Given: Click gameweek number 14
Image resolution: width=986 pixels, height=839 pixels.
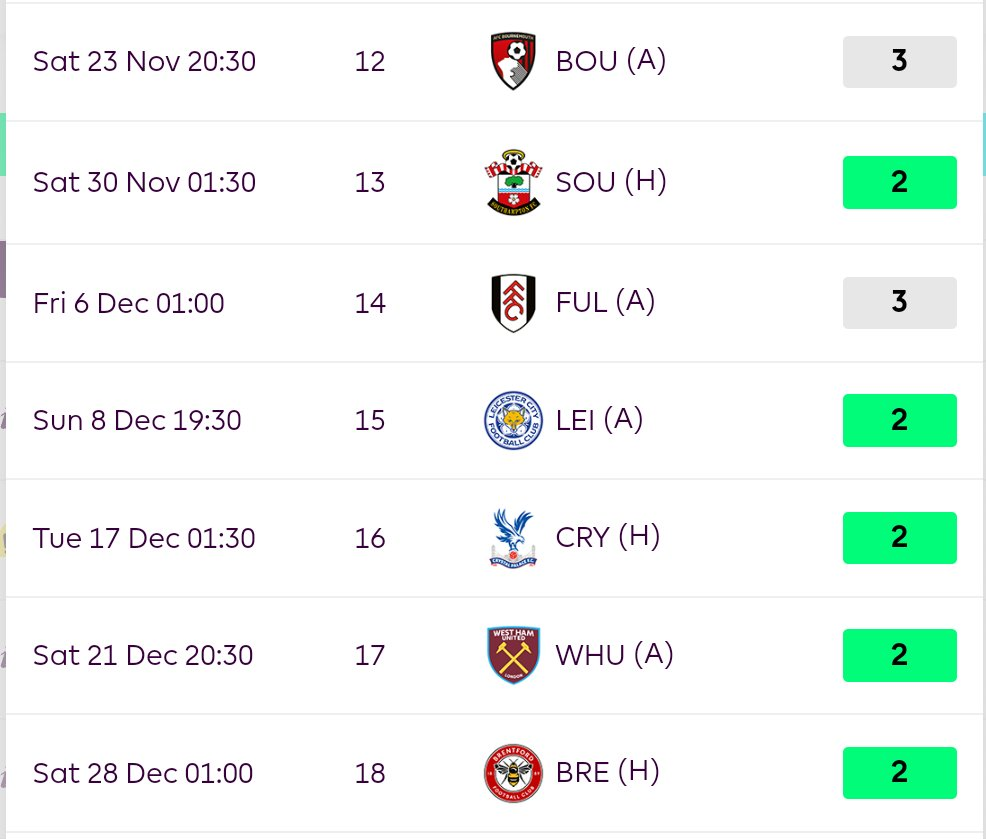Looking at the screenshot, I should 370,303.
